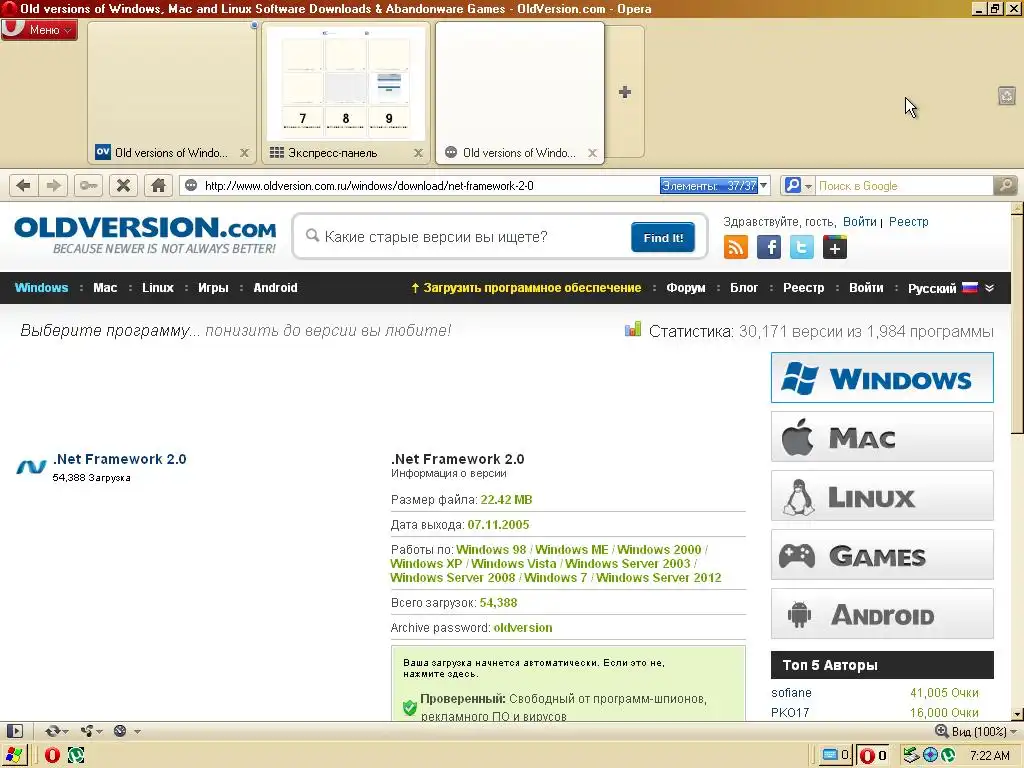The width and height of the screenshot is (1024, 768).
Task: Click the Linux category banner
Action: coord(882,496)
